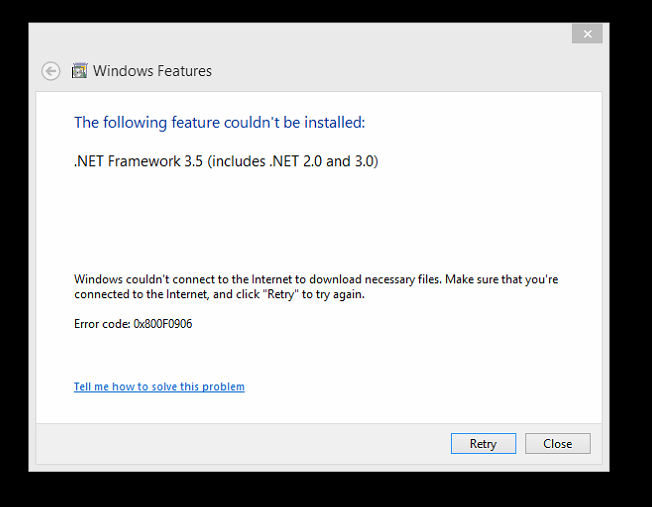
Task: Click the Close button at the bottom
Action: pos(557,443)
